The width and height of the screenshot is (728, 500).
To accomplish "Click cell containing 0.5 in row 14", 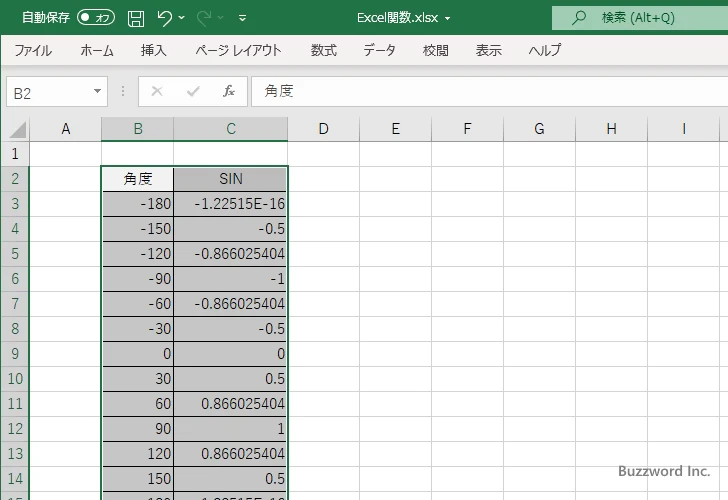I will click(231, 478).
